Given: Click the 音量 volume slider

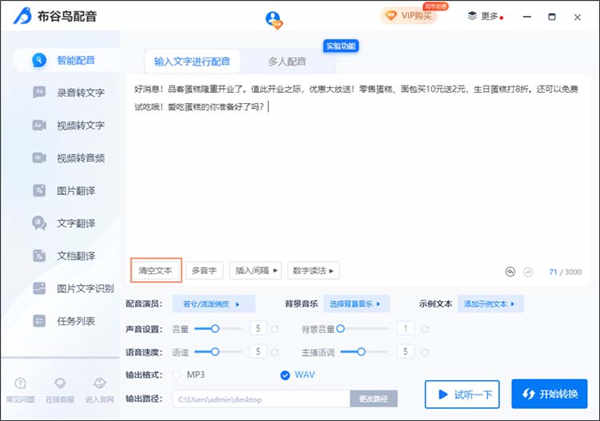Looking at the screenshot, I should tap(218, 328).
